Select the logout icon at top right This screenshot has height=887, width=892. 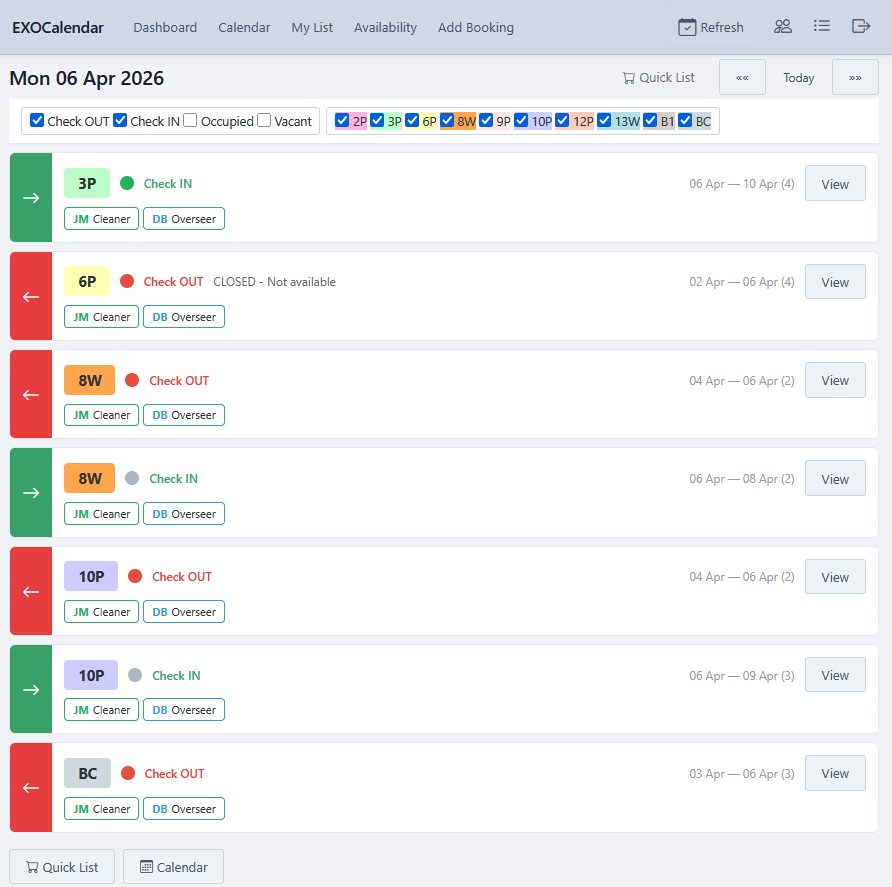pos(861,26)
